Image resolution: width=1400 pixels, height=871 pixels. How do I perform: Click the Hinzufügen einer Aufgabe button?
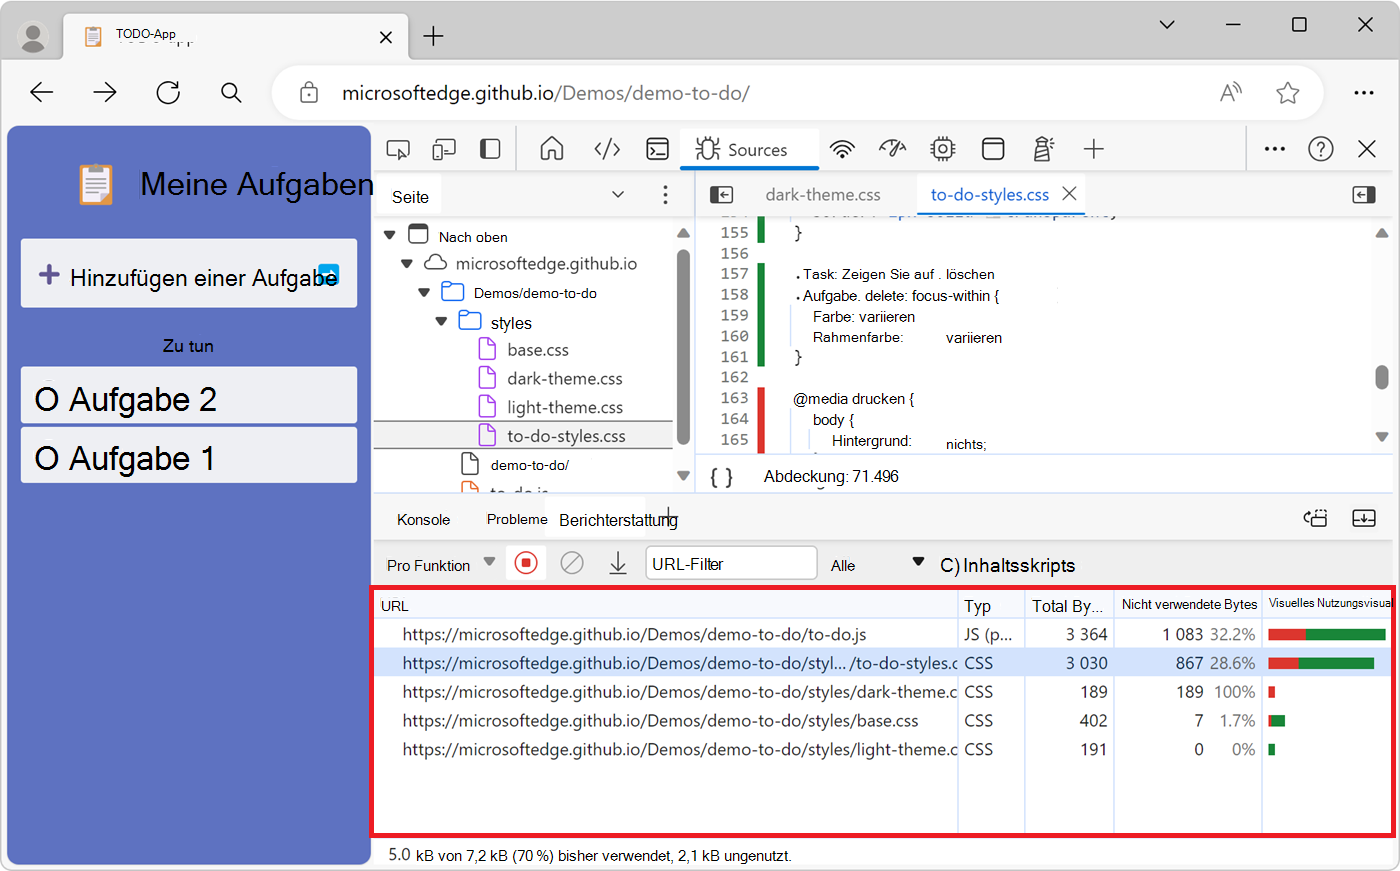click(x=188, y=273)
